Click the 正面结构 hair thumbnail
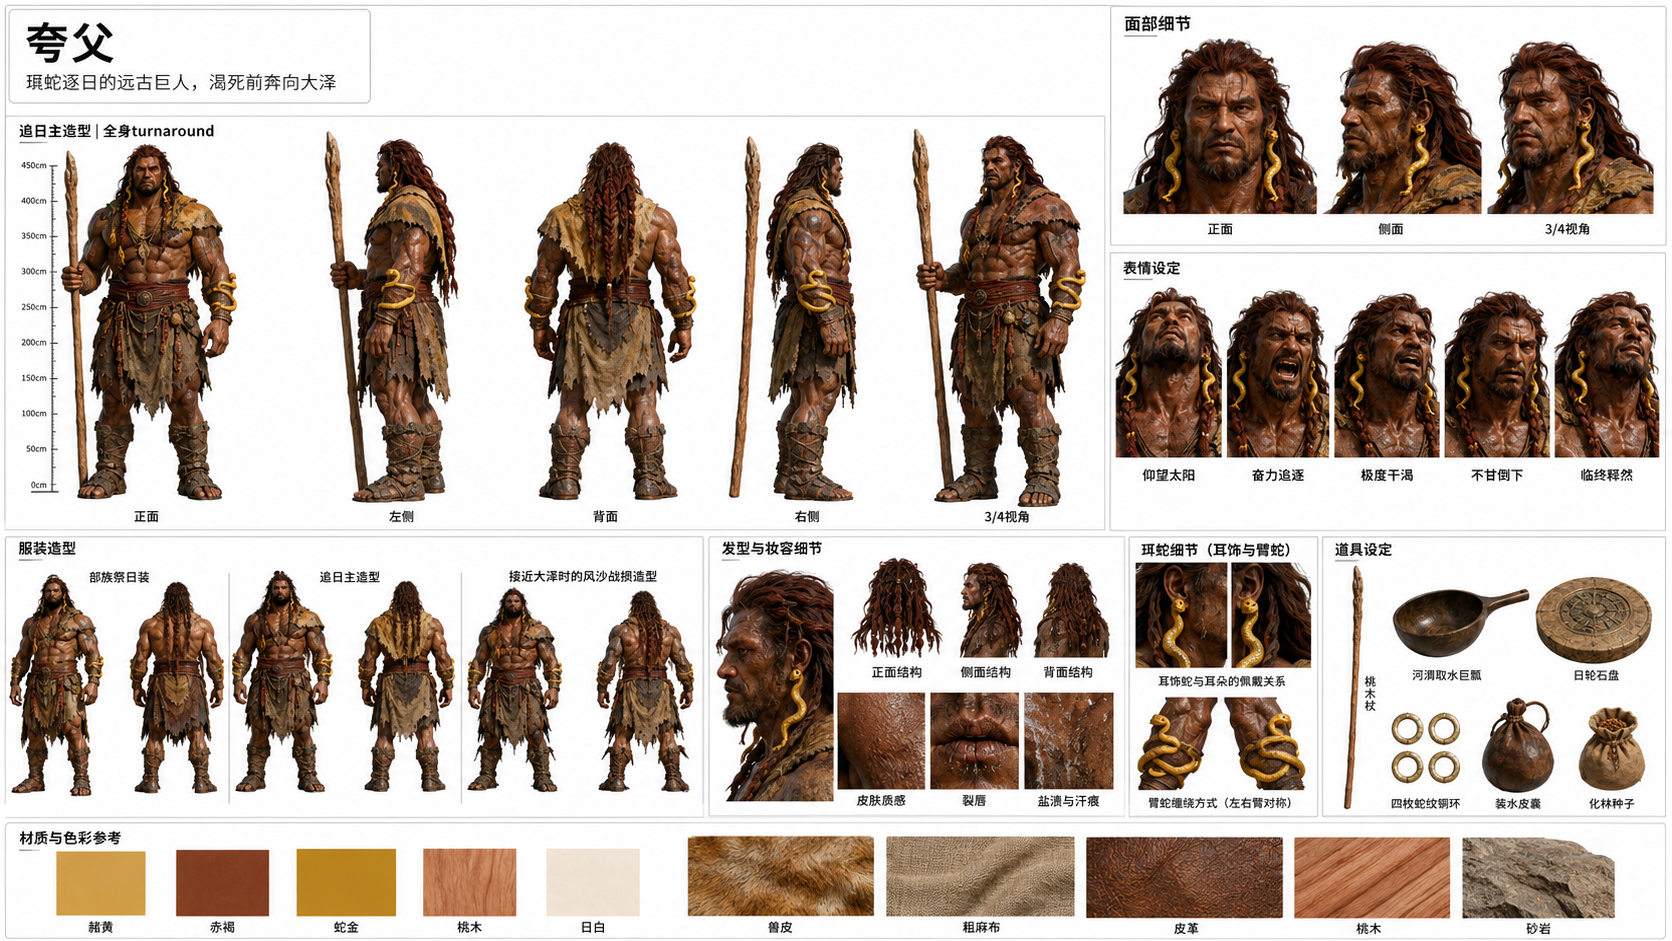 click(897, 609)
